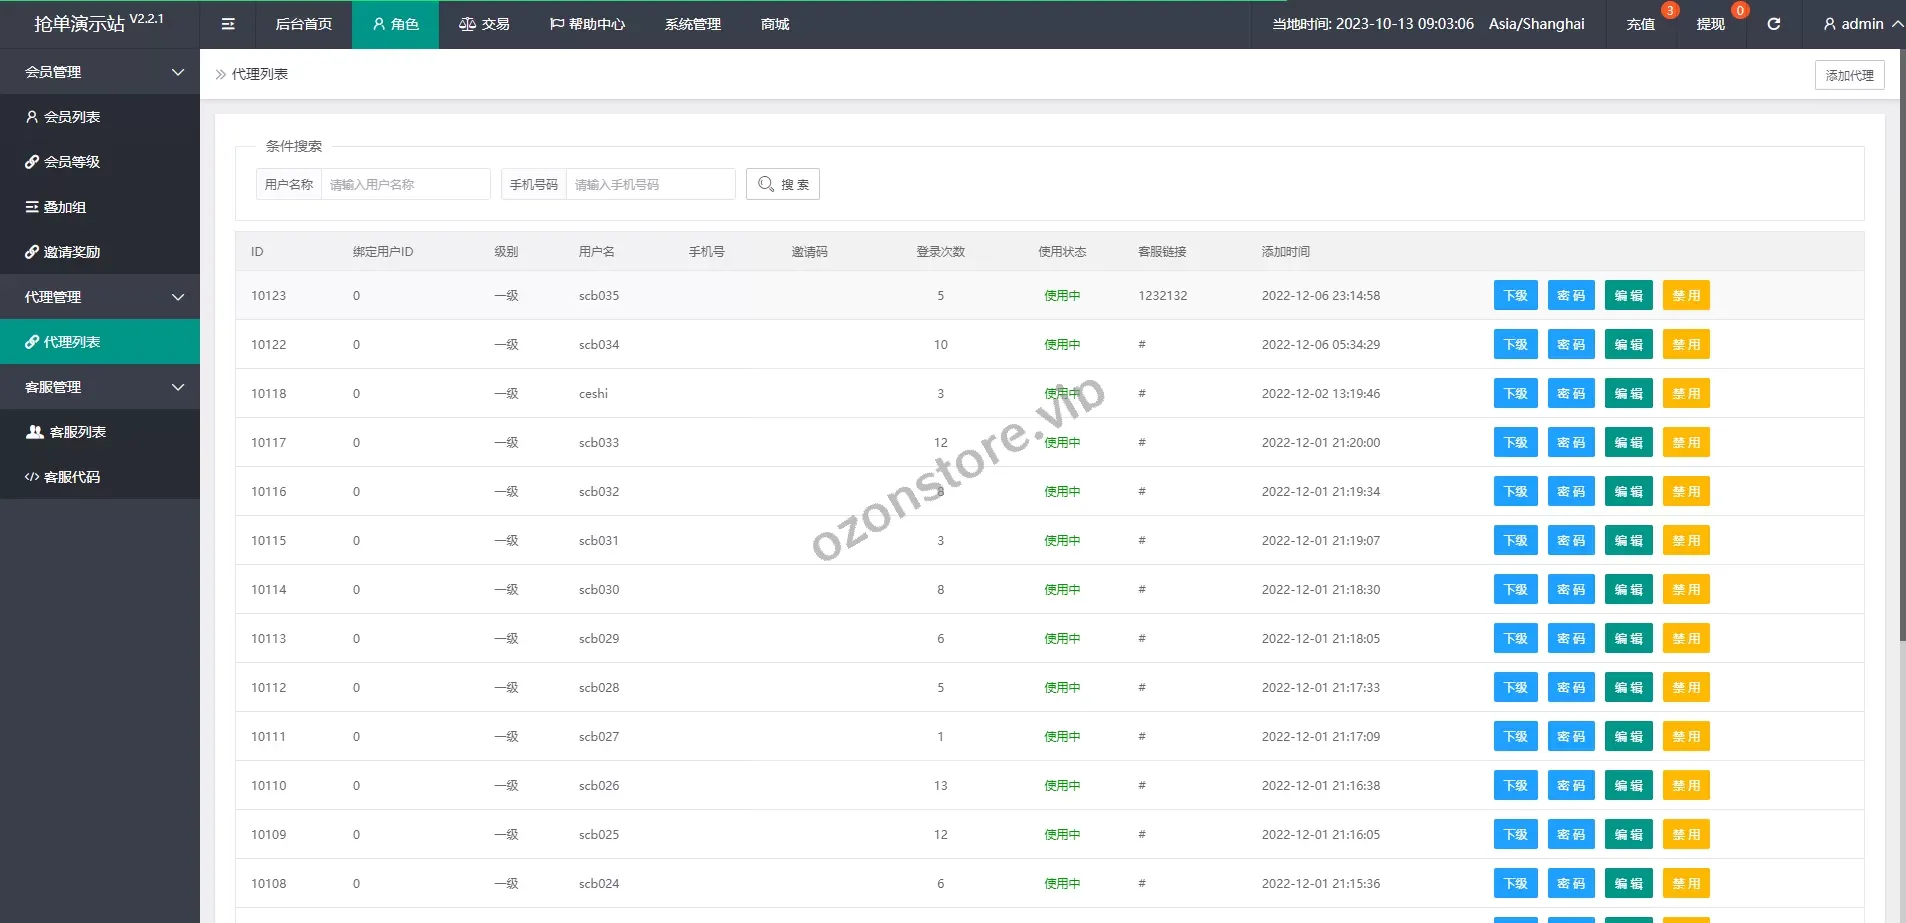Click the refresh icon in the top bar
The height and width of the screenshot is (923, 1906).
[1775, 23]
